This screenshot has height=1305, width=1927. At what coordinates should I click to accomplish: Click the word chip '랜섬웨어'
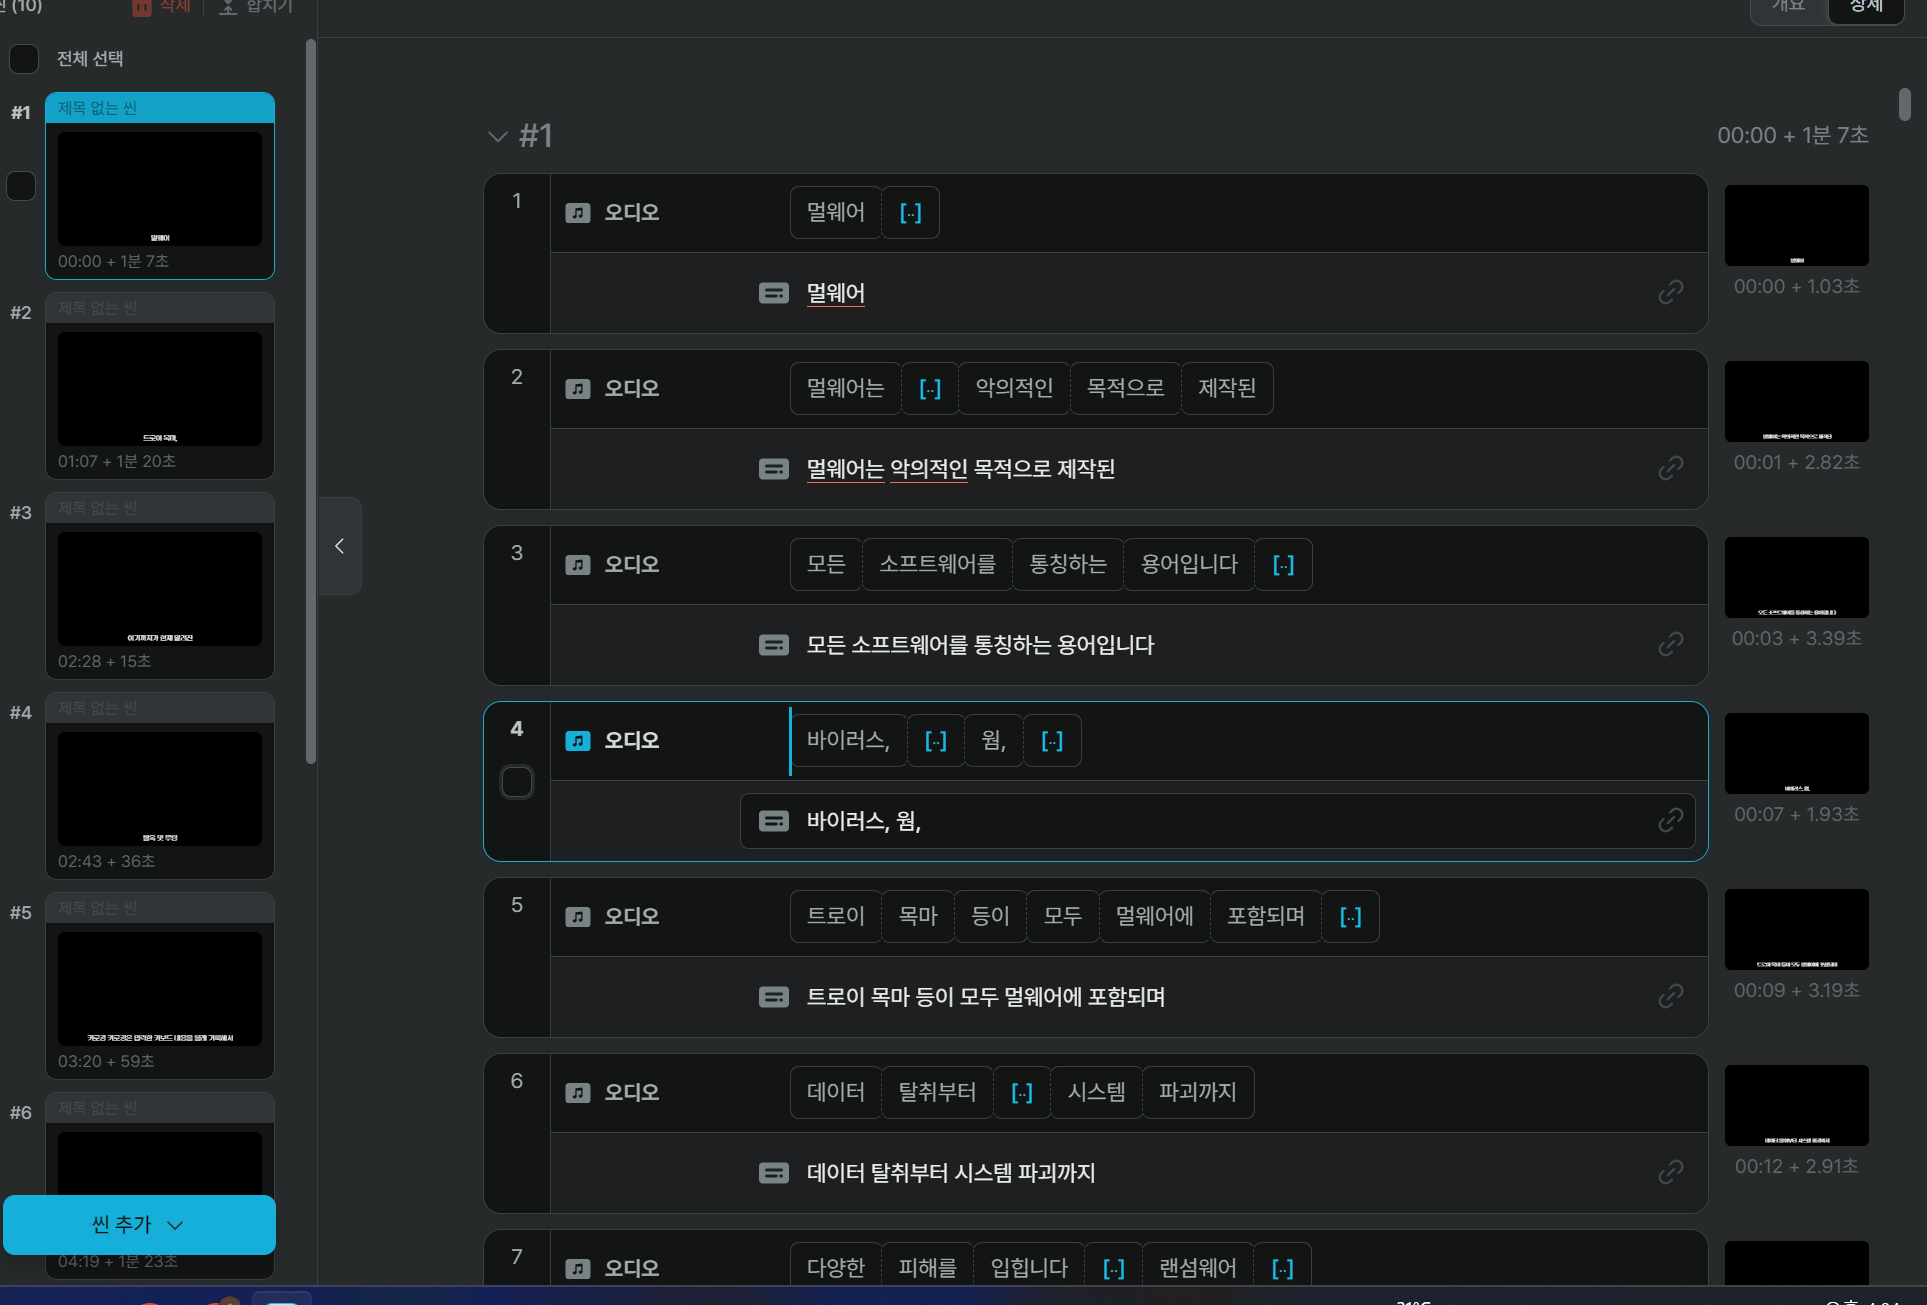point(1198,1269)
